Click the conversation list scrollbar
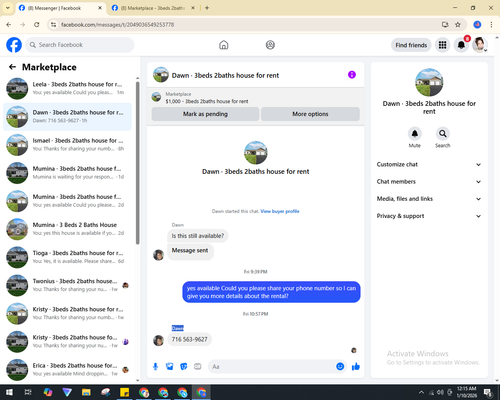500x400 pixels. click(137, 163)
